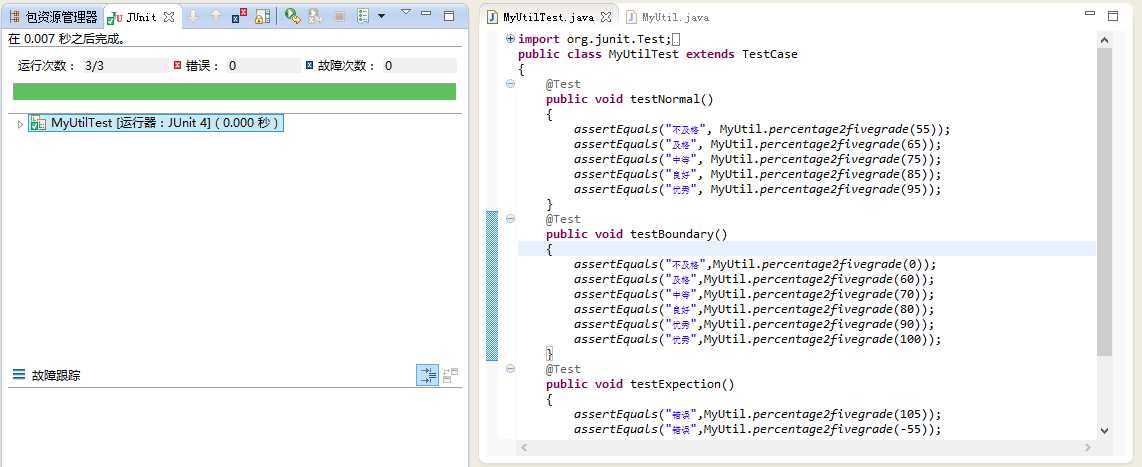
Task: Toggle JUnit scroll lock icon
Action: [262, 16]
